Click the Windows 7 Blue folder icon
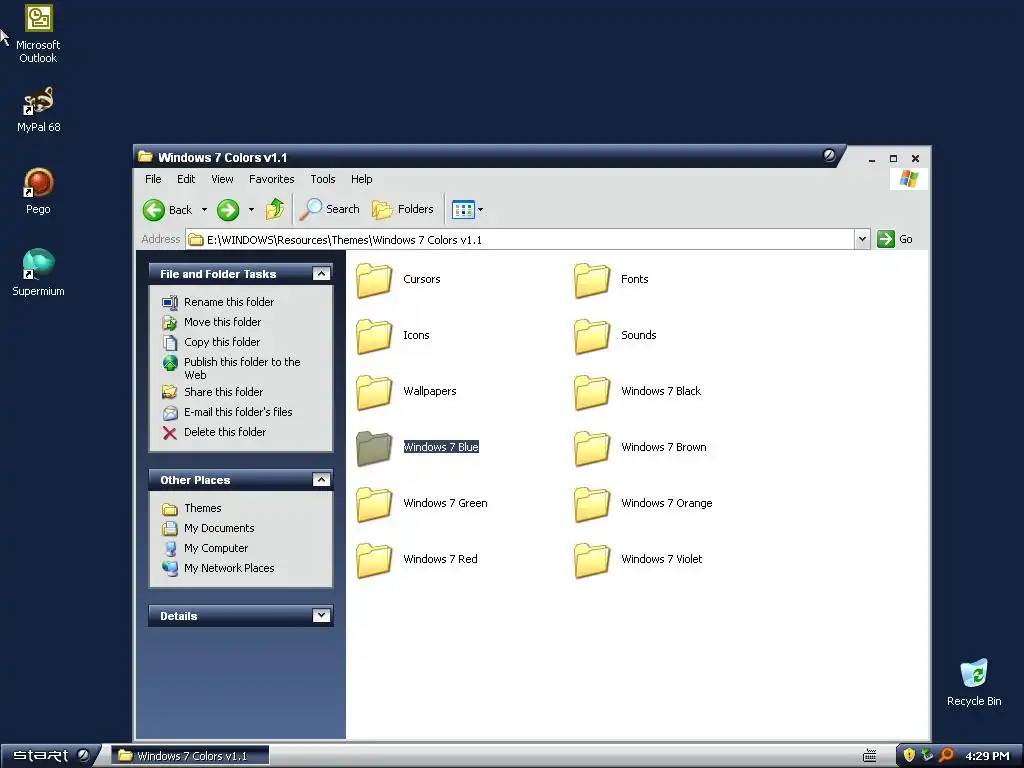The height and width of the screenshot is (768, 1024). coord(374,448)
